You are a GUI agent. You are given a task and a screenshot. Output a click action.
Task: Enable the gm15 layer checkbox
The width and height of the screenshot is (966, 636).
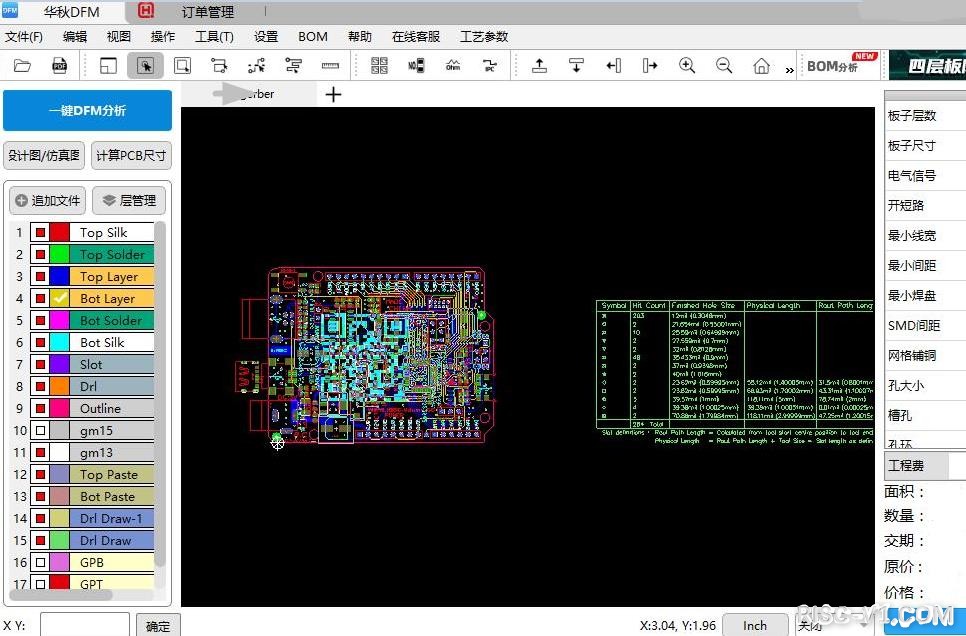coord(40,431)
